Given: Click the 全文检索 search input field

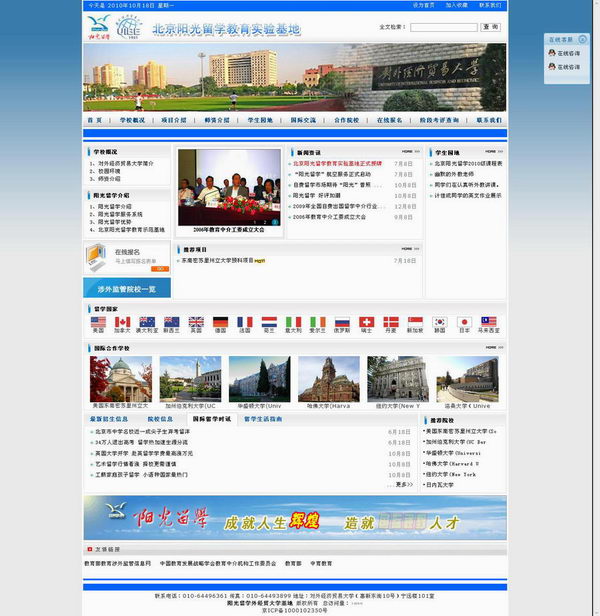Looking at the screenshot, I should 443,27.
